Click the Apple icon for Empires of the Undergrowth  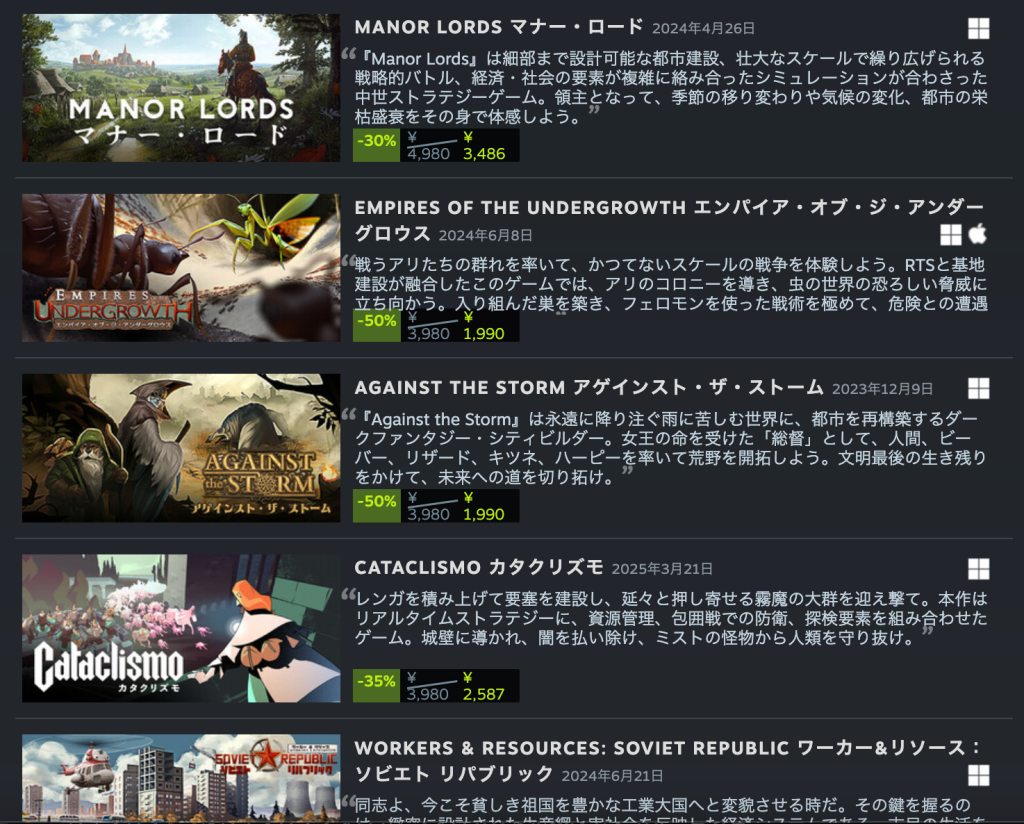click(x=977, y=234)
